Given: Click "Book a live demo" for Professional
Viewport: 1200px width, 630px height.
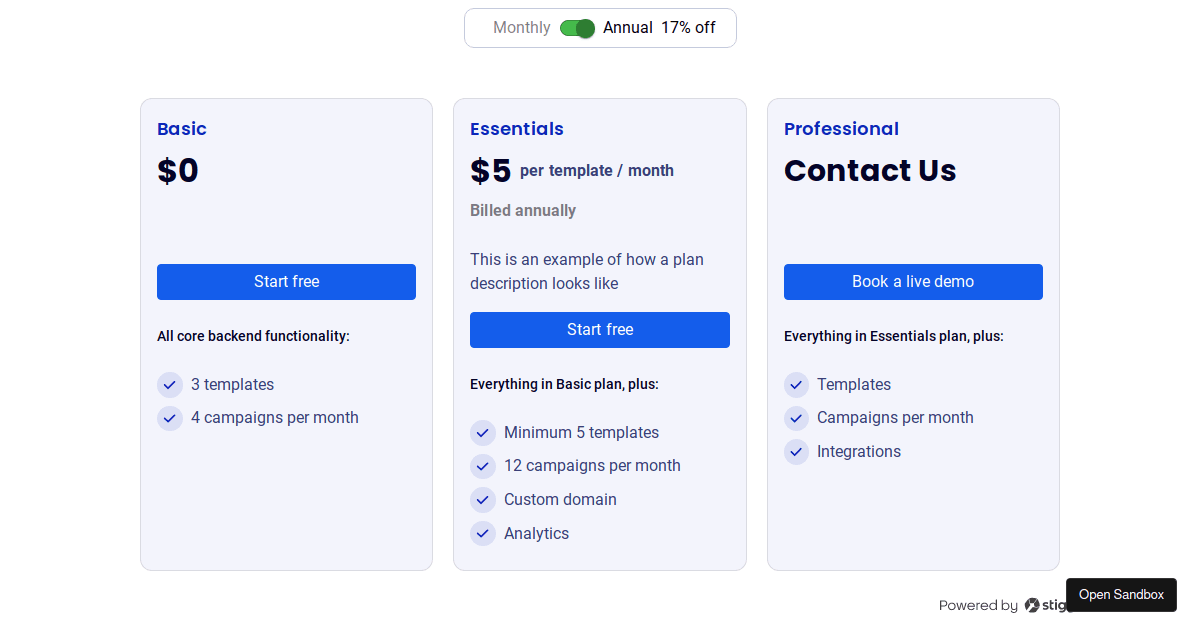Looking at the screenshot, I should (912, 281).
